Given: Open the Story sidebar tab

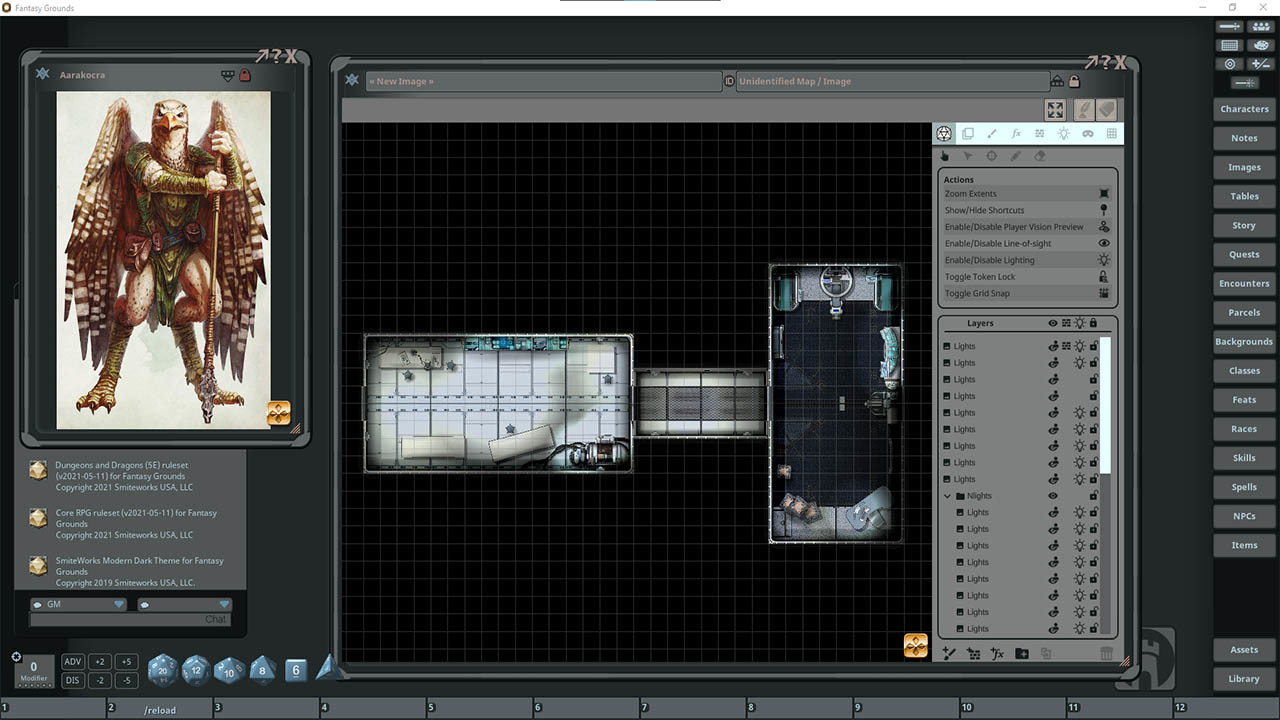Looking at the screenshot, I should [x=1243, y=225].
